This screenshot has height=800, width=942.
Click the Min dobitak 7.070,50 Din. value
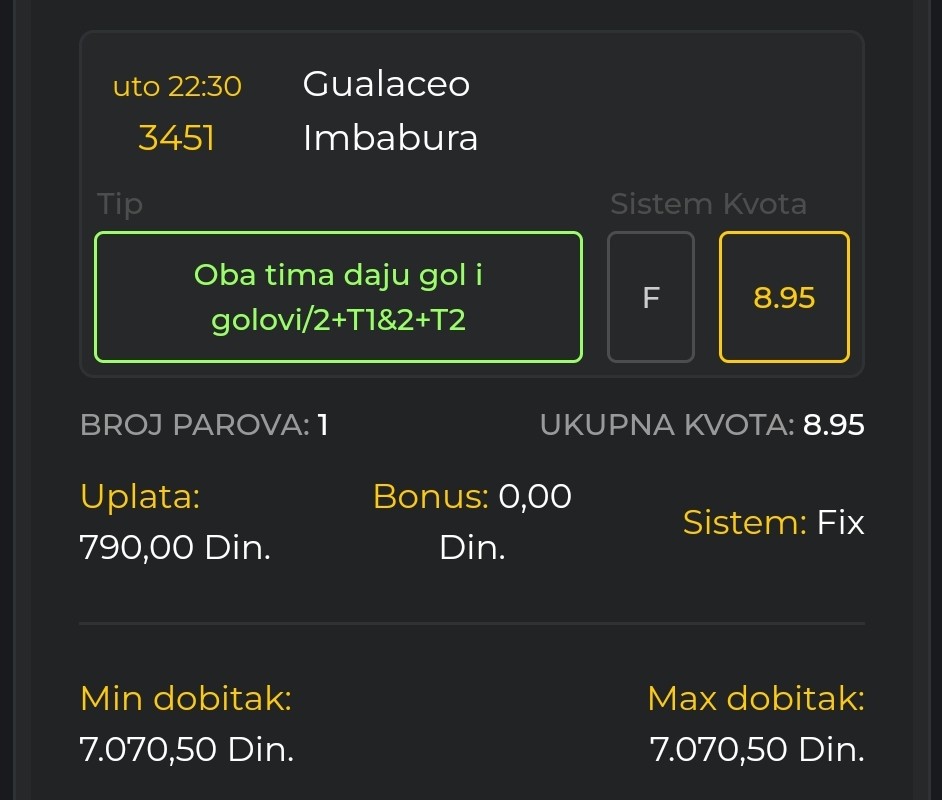[x=187, y=749]
